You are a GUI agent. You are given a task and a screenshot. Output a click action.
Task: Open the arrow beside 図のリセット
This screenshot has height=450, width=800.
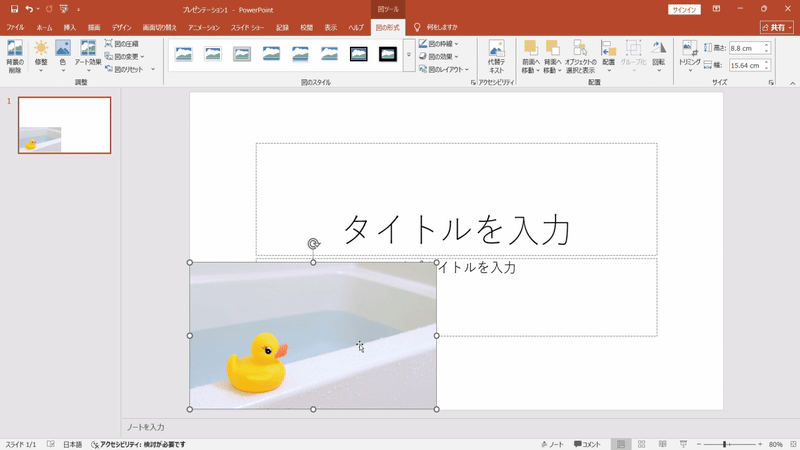[153, 69]
